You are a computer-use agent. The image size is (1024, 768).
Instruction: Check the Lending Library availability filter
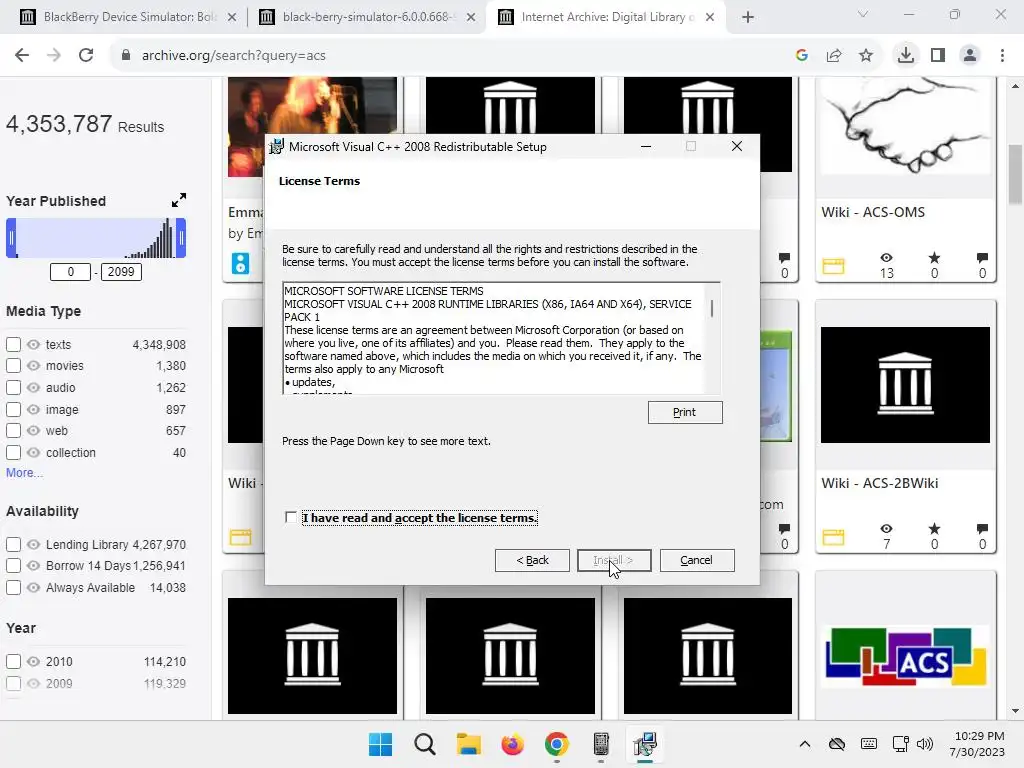(x=13, y=544)
